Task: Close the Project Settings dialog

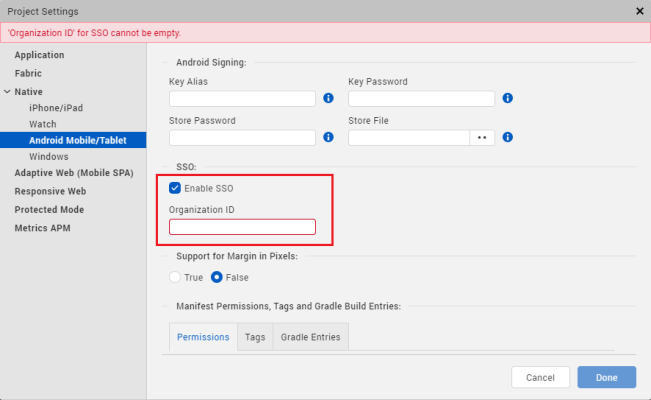Action: (x=640, y=10)
